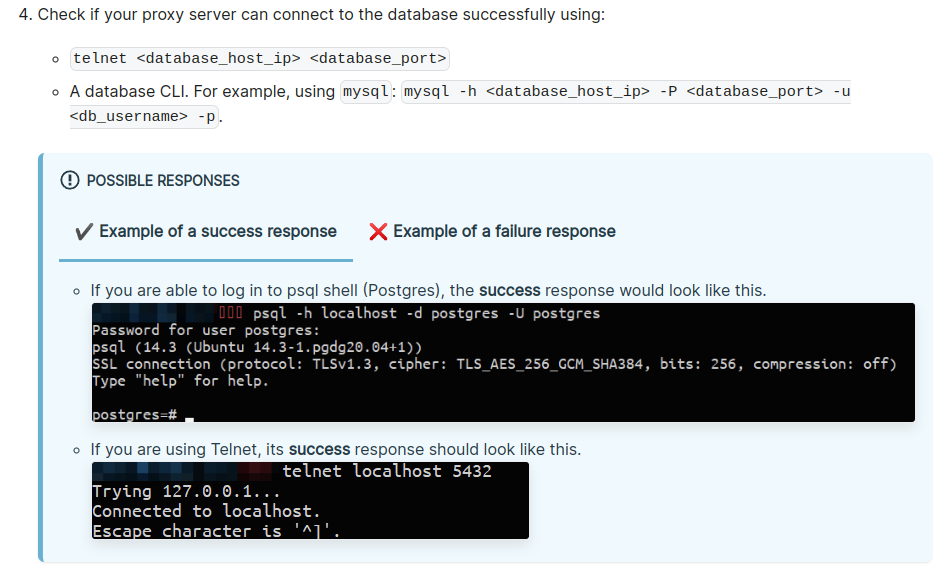The width and height of the screenshot is (949, 573).
Task: Click the red X failure icon
Action: [378, 232]
